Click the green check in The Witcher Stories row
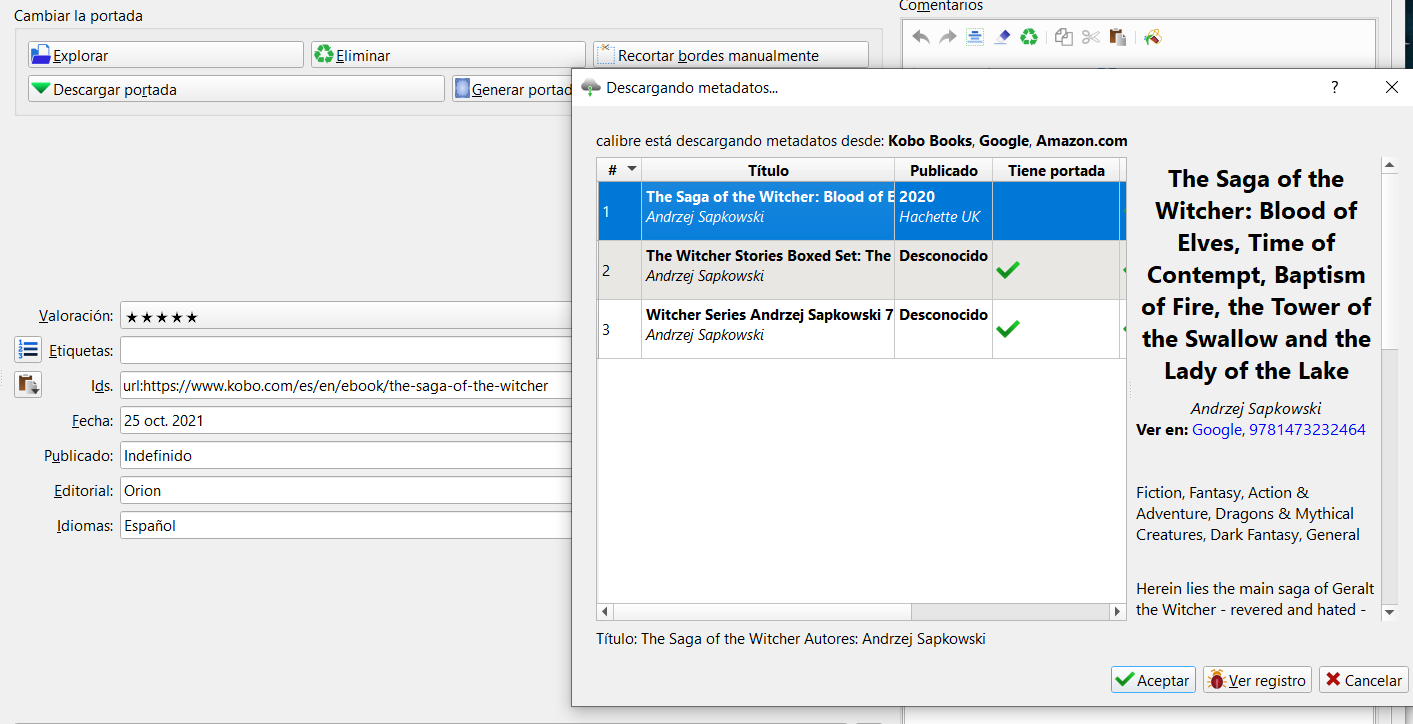 [x=1008, y=269]
